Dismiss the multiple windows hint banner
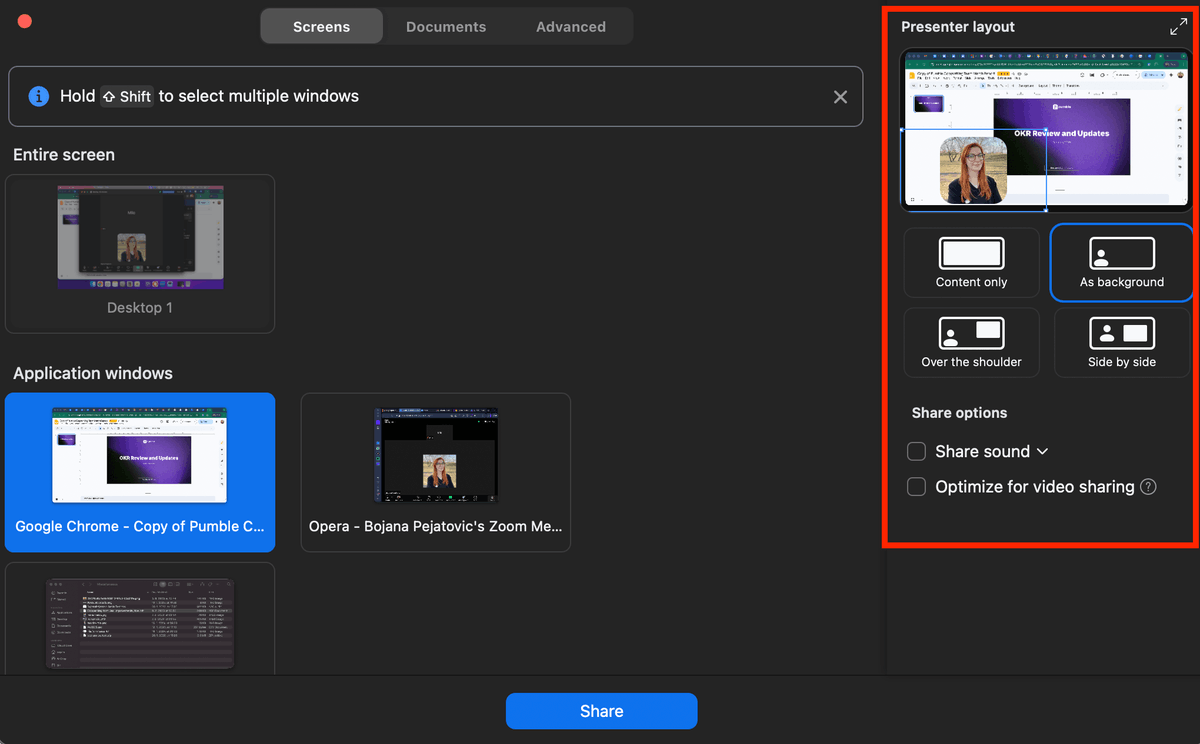The width and height of the screenshot is (1200, 744). (840, 96)
